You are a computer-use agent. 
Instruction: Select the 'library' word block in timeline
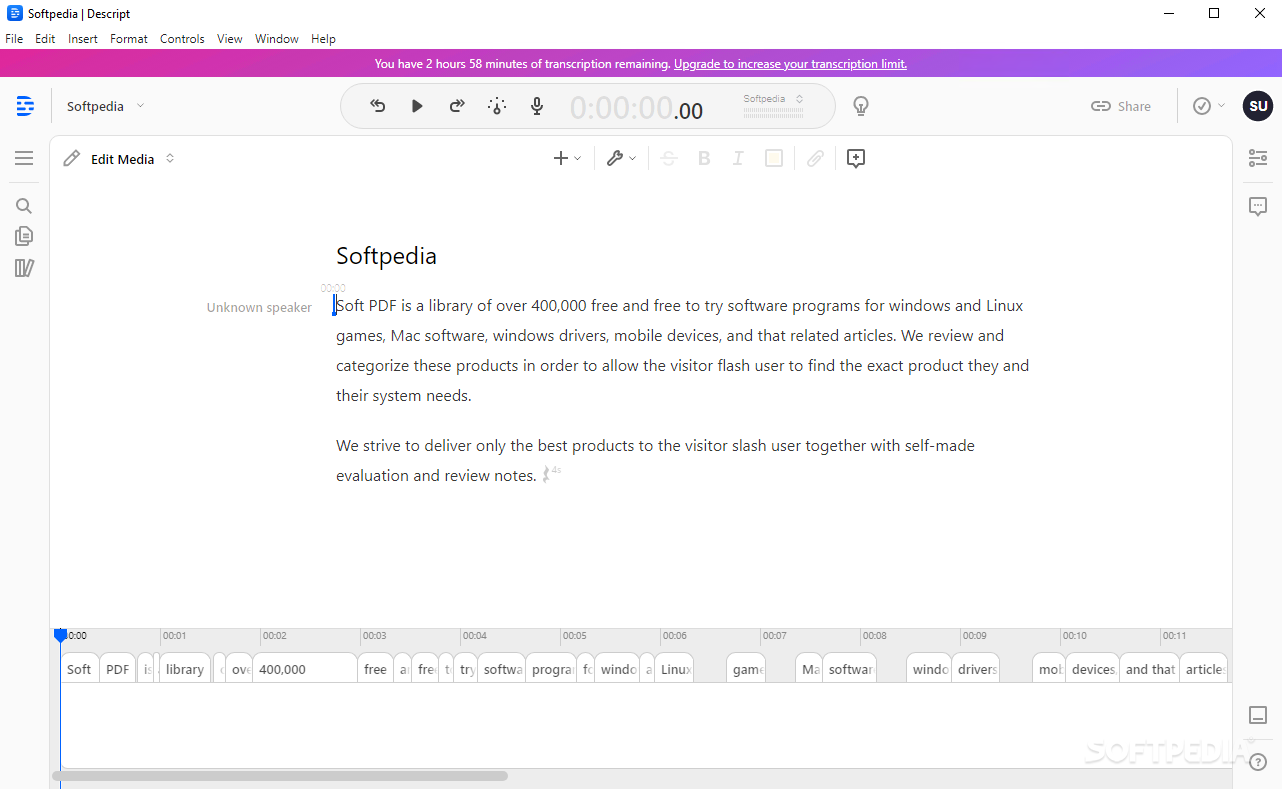[185, 669]
